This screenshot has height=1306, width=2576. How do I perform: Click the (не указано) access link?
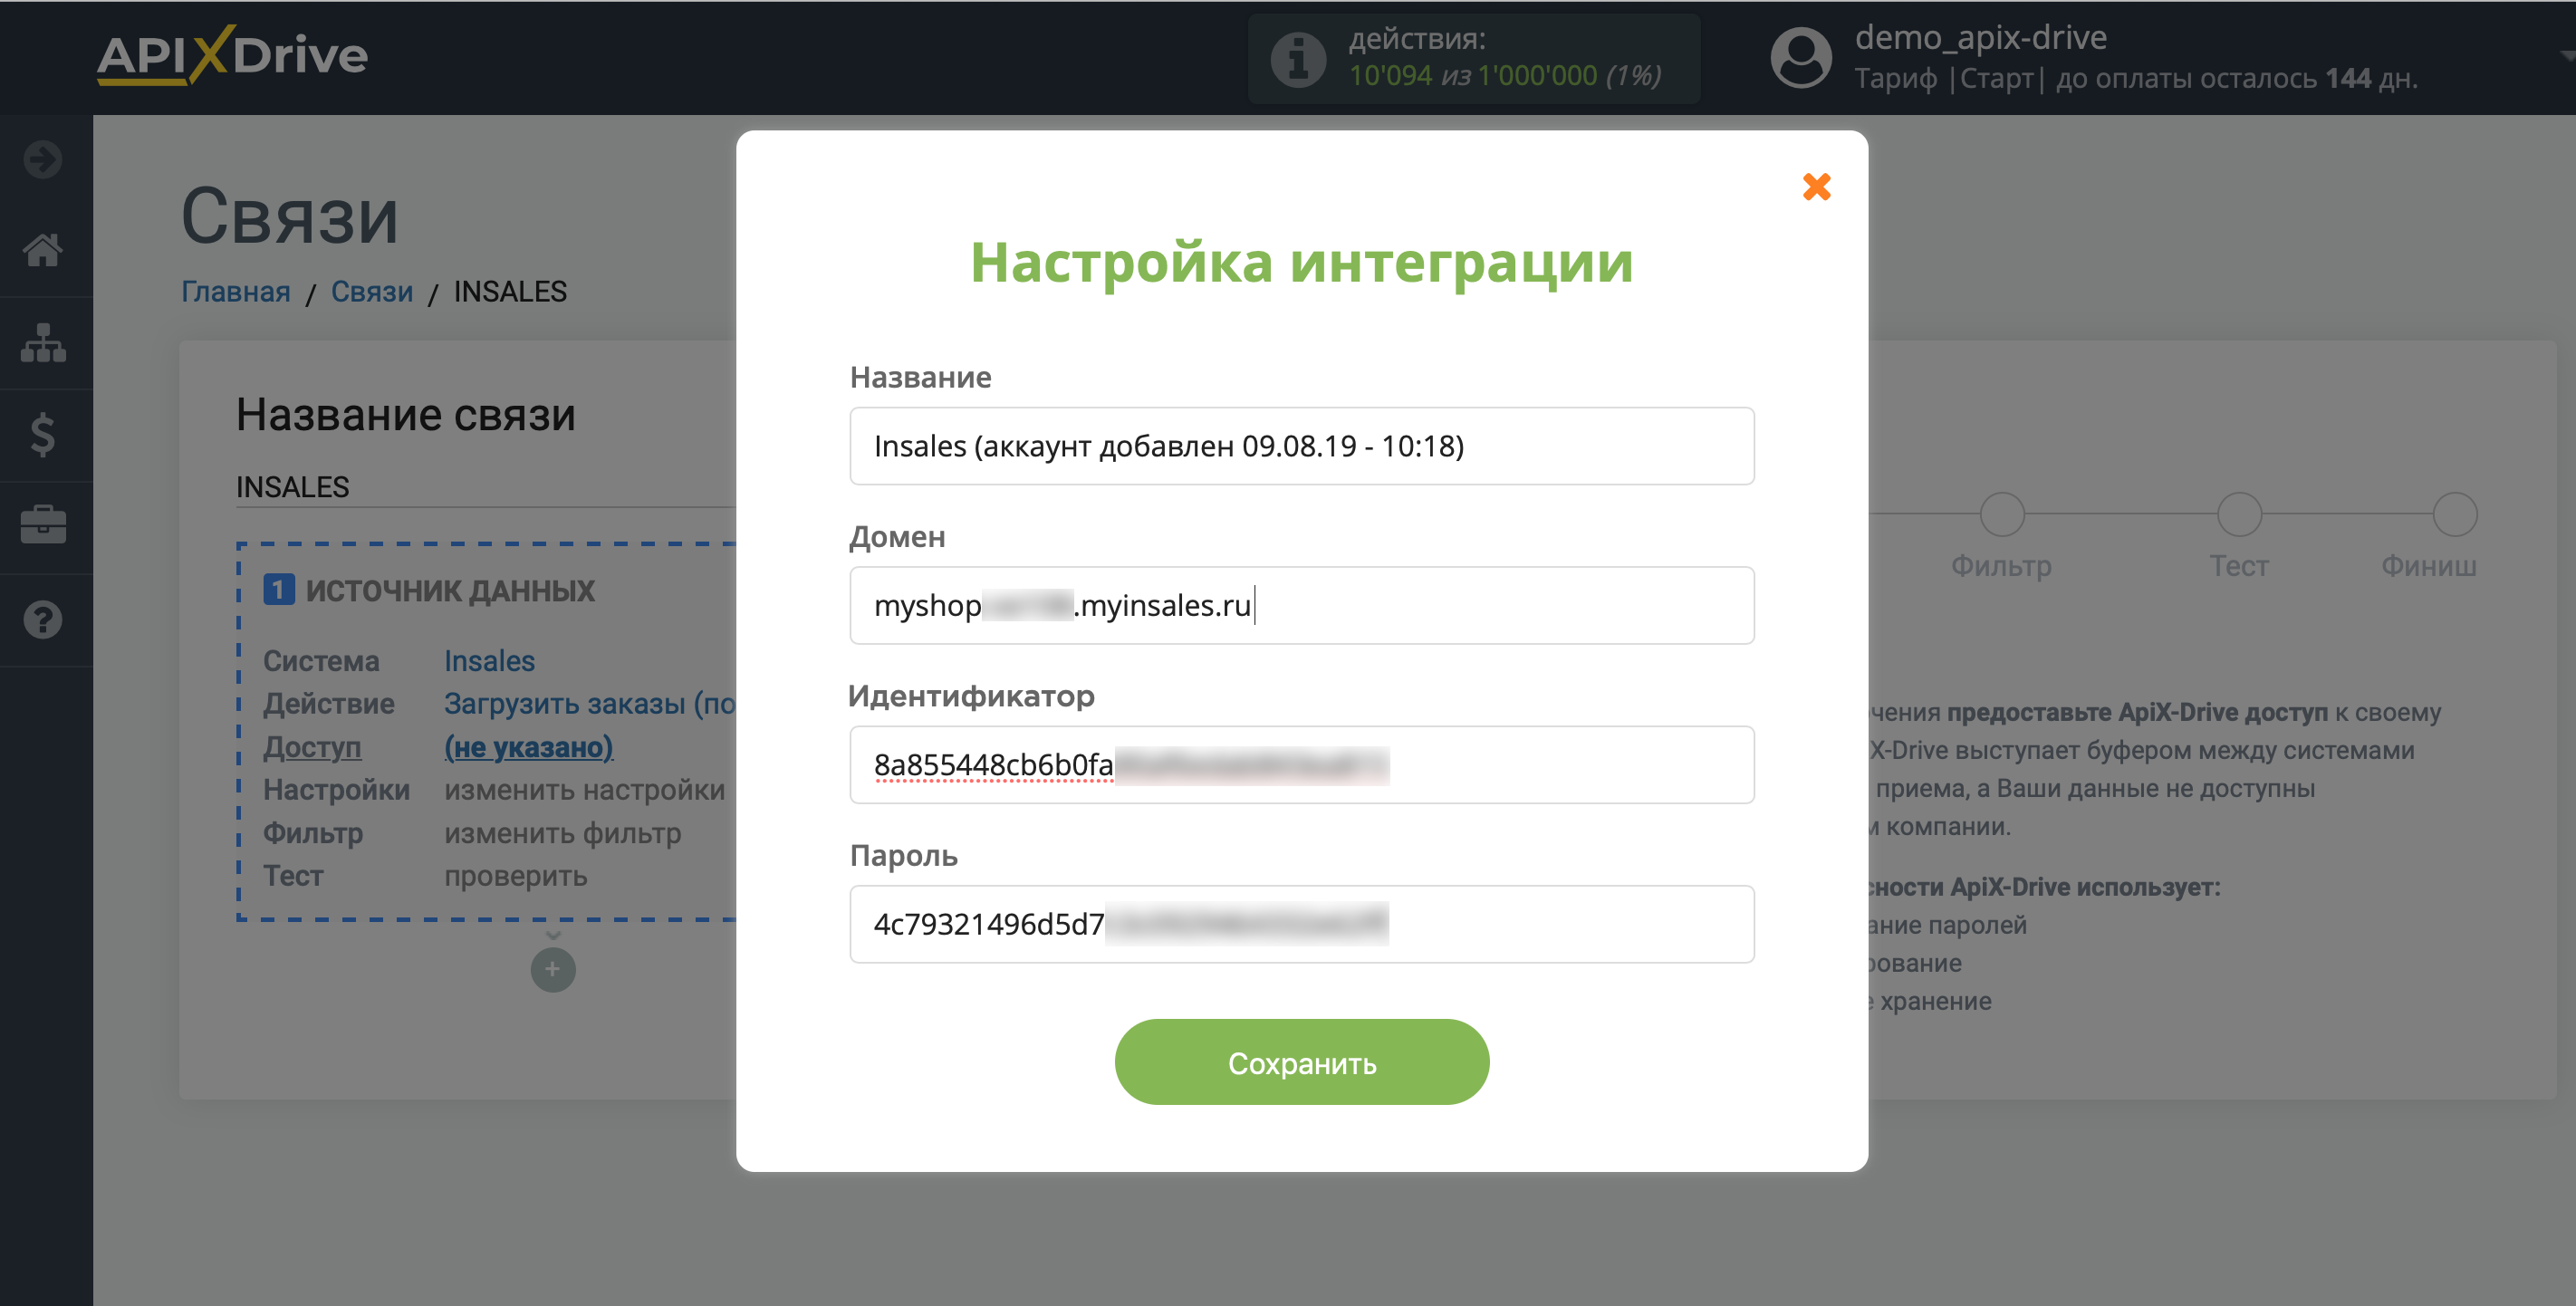coord(529,747)
